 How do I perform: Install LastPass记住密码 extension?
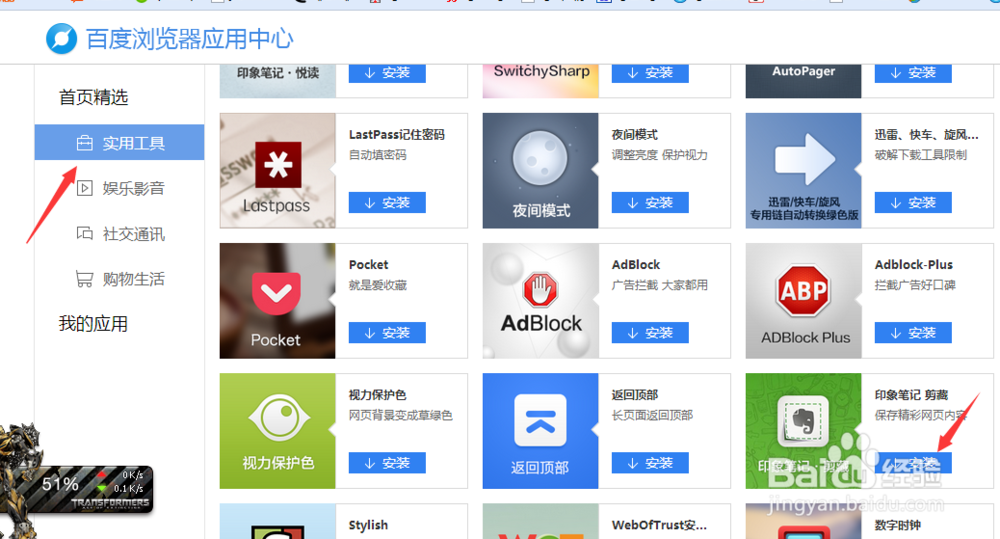coord(387,202)
